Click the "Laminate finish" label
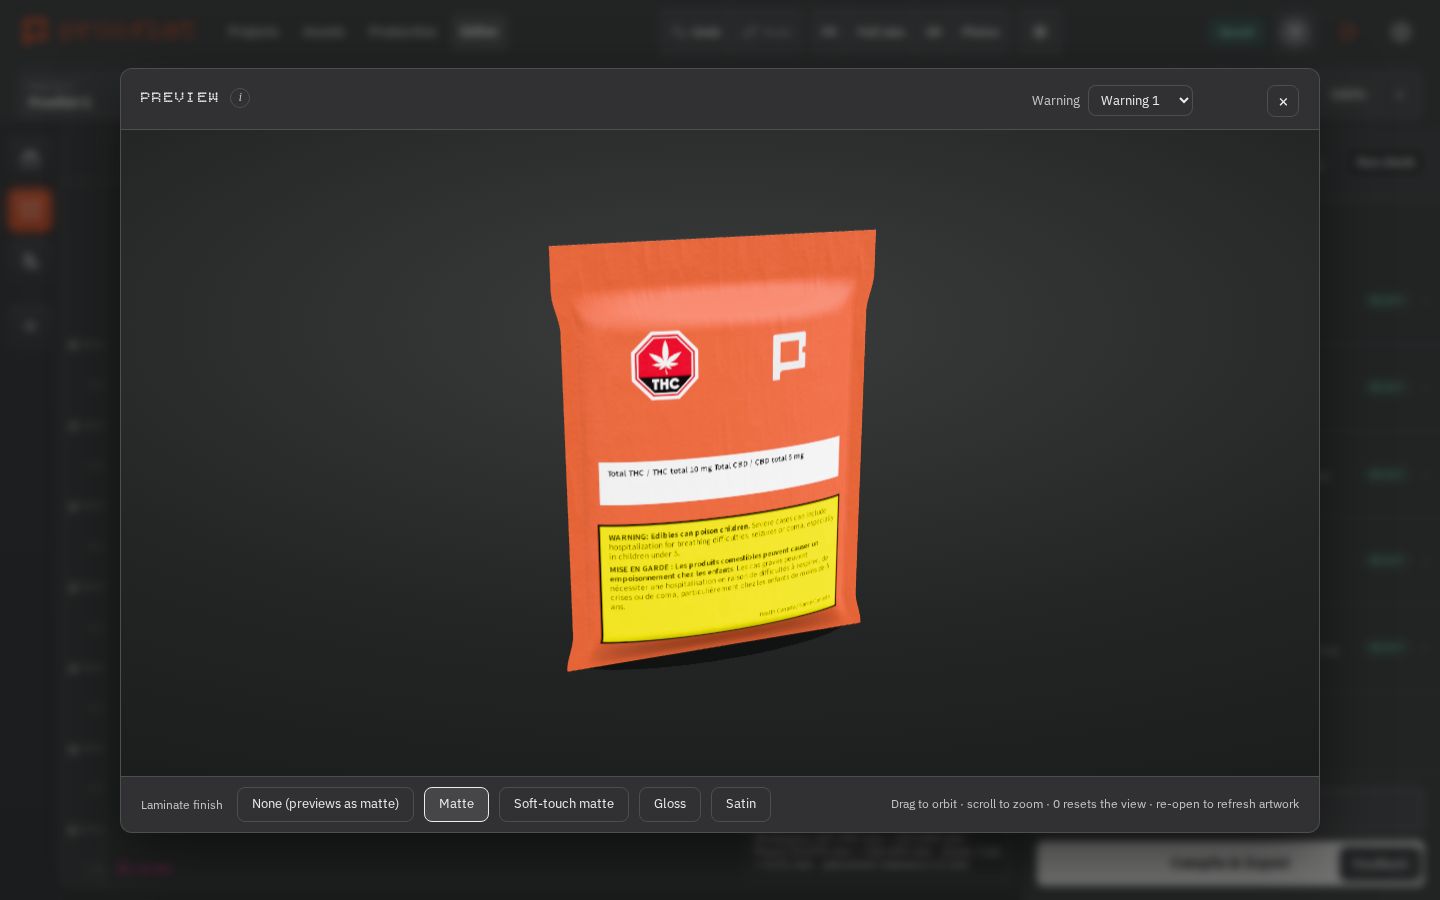 (182, 805)
